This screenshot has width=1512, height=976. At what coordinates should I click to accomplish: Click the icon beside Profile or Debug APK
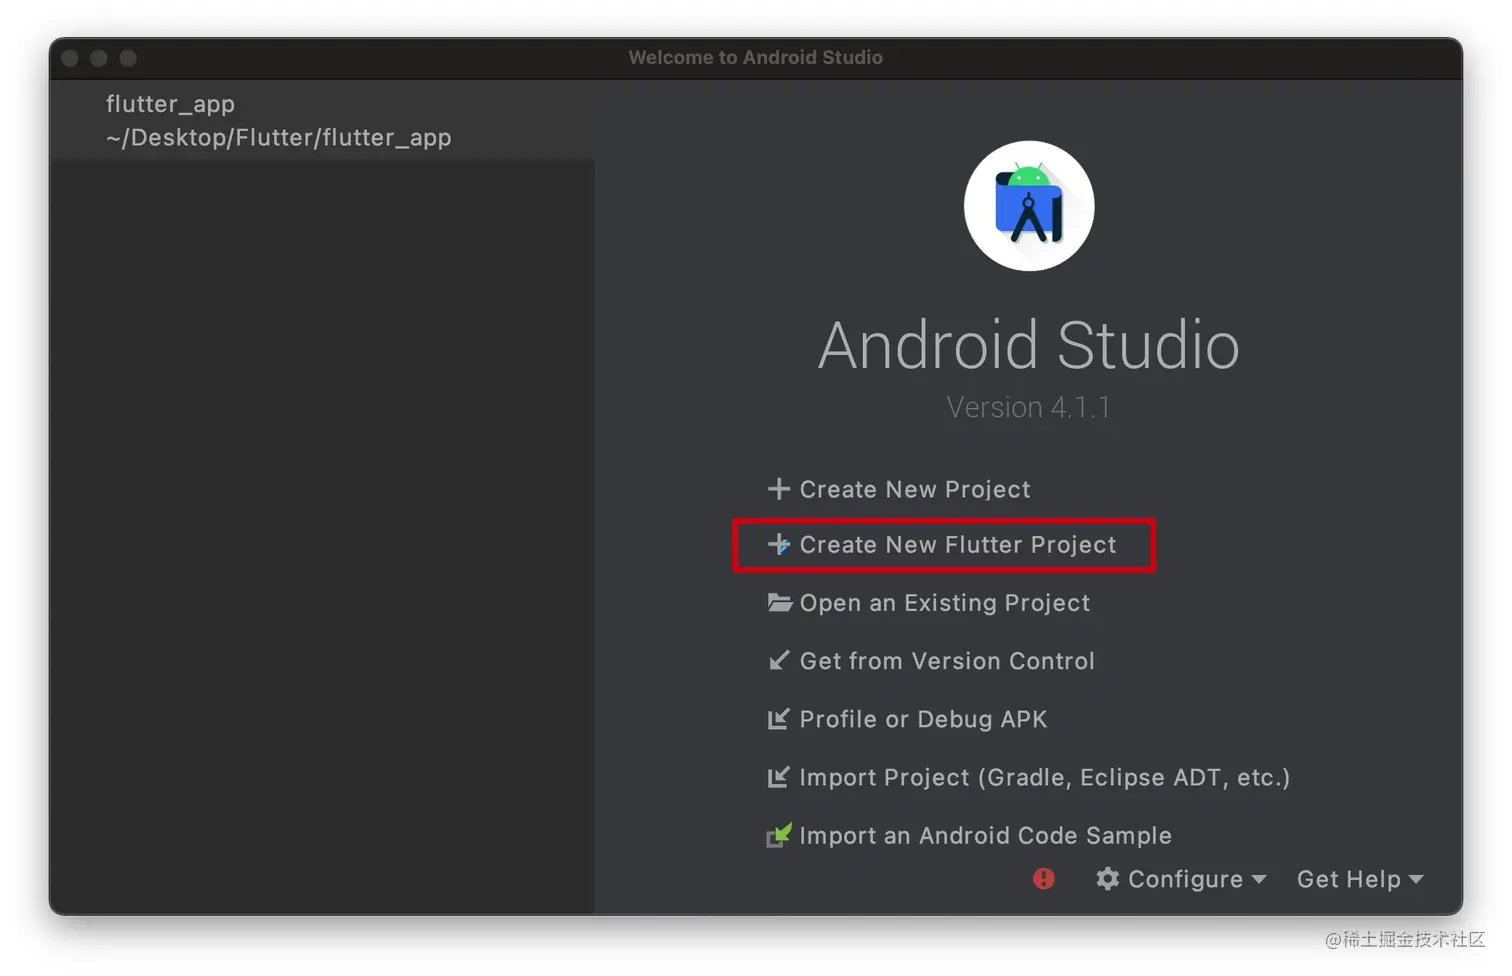click(x=778, y=719)
